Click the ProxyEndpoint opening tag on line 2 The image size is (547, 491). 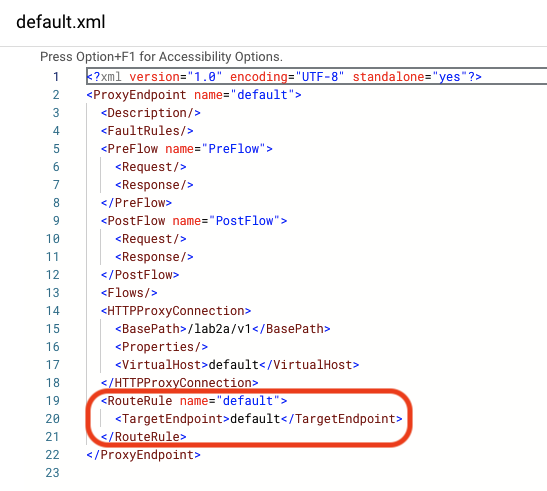(194, 95)
